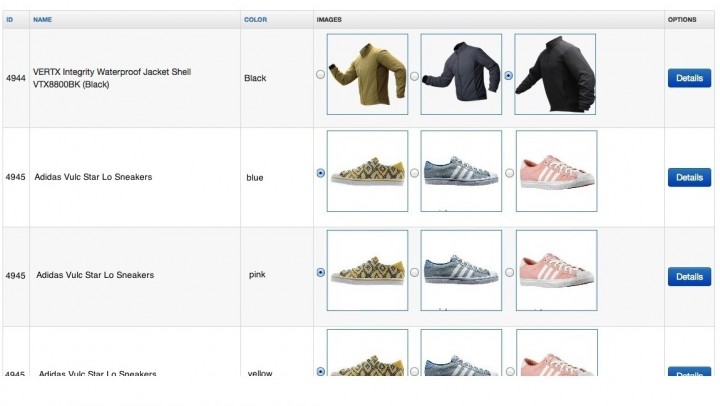Click the 'pink' color cell
The width and height of the screenshot is (720, 406).
pyautogui.click(x=257, y=275)
